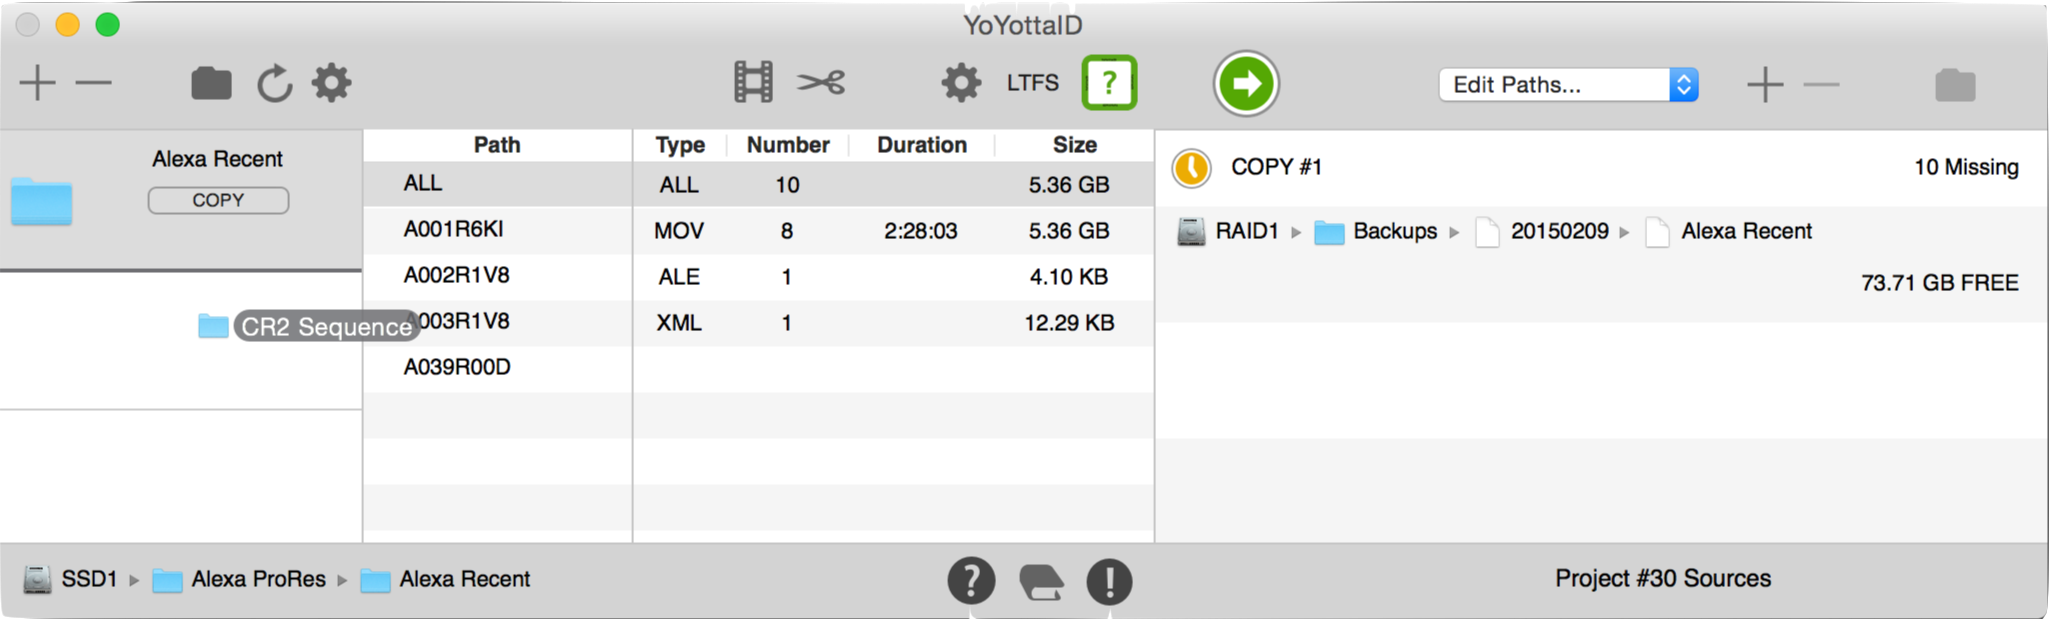This screenshot has width=2049, height=619.
Task: Open the film strip transcoding icon
Action: click(753, 82)
